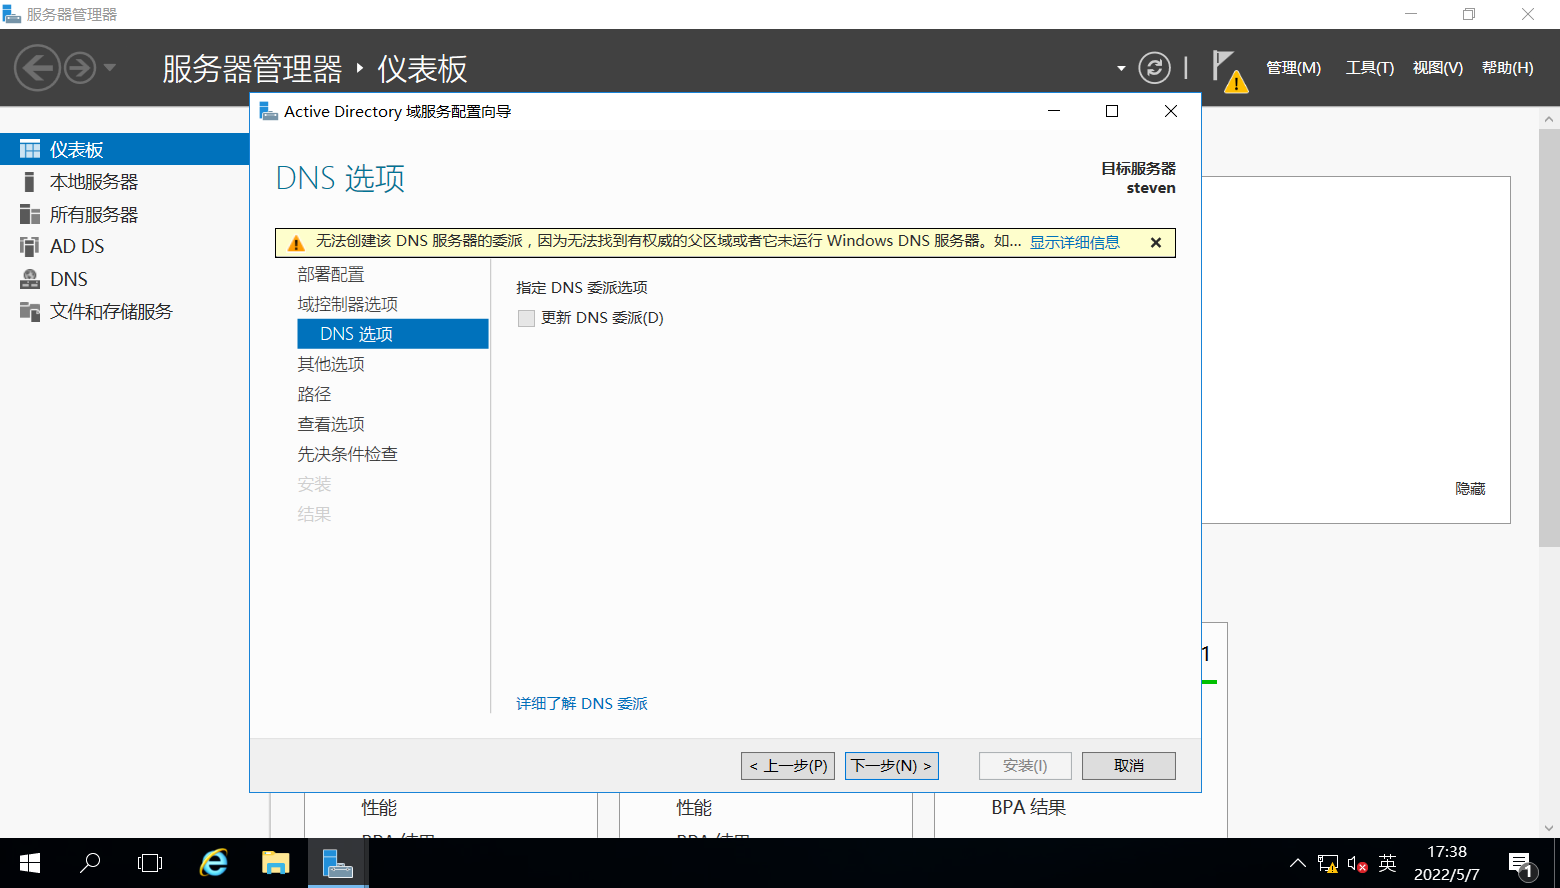The height and width of the screenshot is (888, 1560).
Task: Open the taskbar clock showing 17:38
Action: coord(1446,863)
